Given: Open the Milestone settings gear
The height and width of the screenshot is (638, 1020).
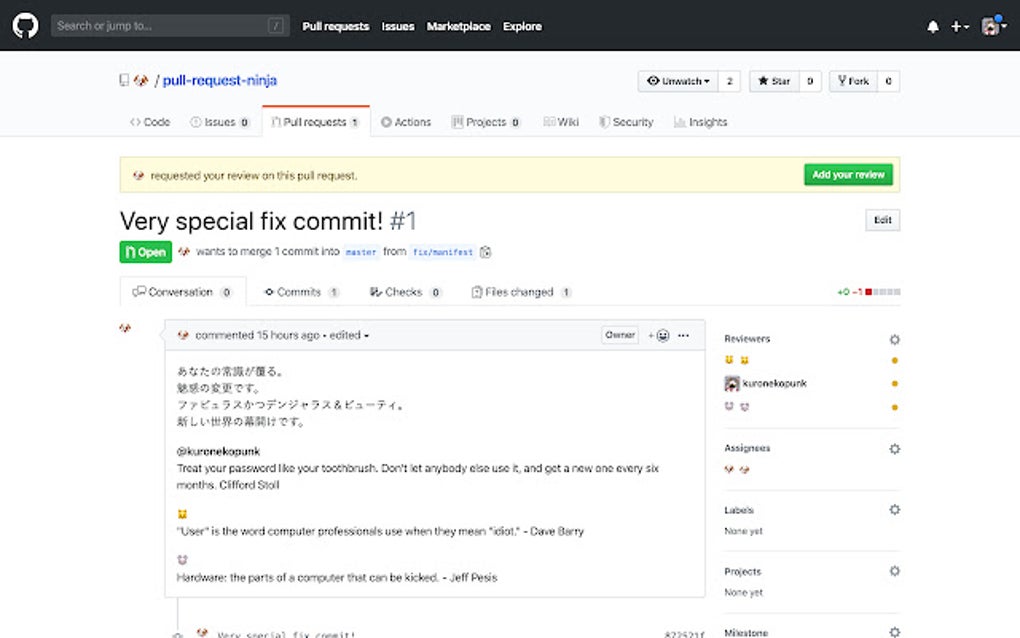Looking at the screenshot, I should tap(893, 631).
